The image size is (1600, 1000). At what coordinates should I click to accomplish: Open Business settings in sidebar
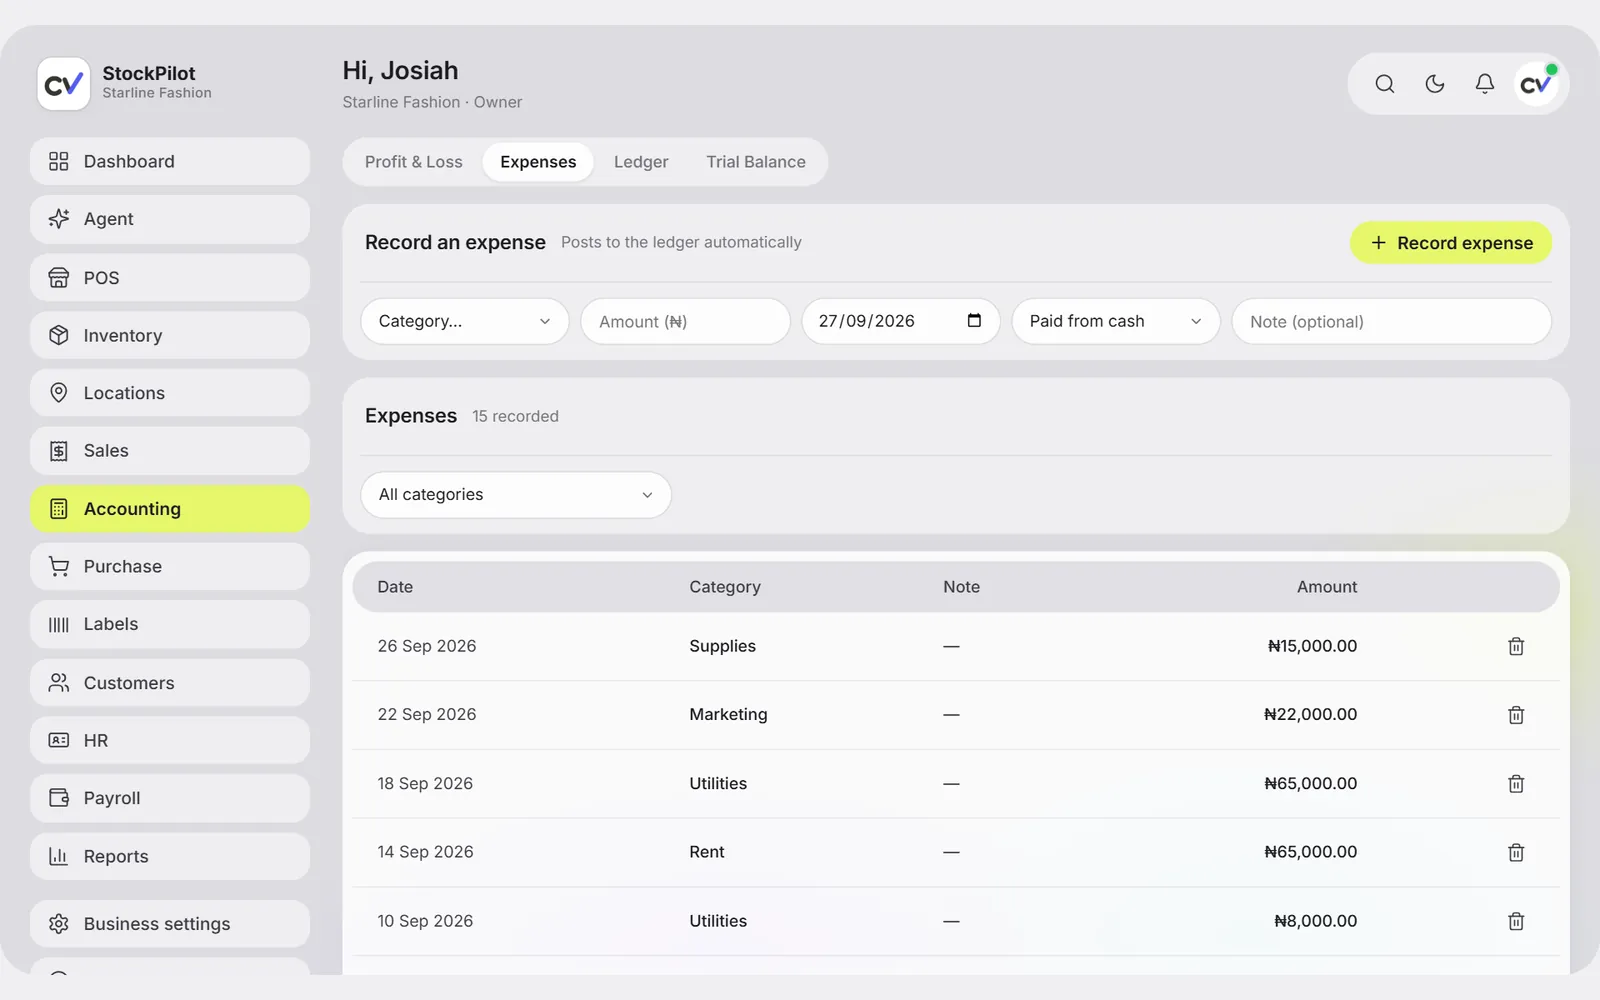[170, 924]
